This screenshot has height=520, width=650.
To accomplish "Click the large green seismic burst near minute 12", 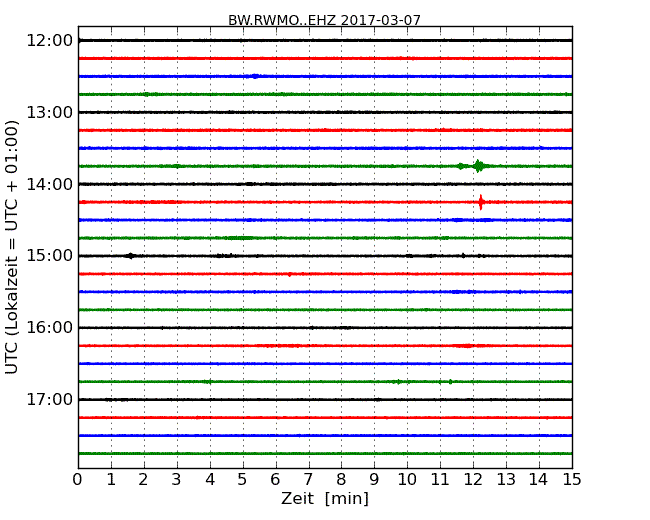I will 478,166.
